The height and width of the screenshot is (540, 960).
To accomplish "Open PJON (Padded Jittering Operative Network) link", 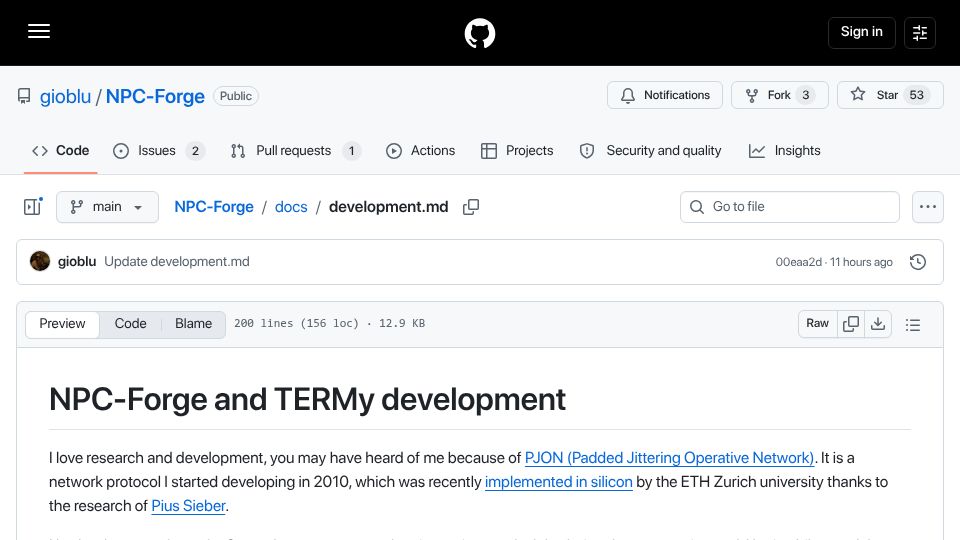I will [669, 458].
